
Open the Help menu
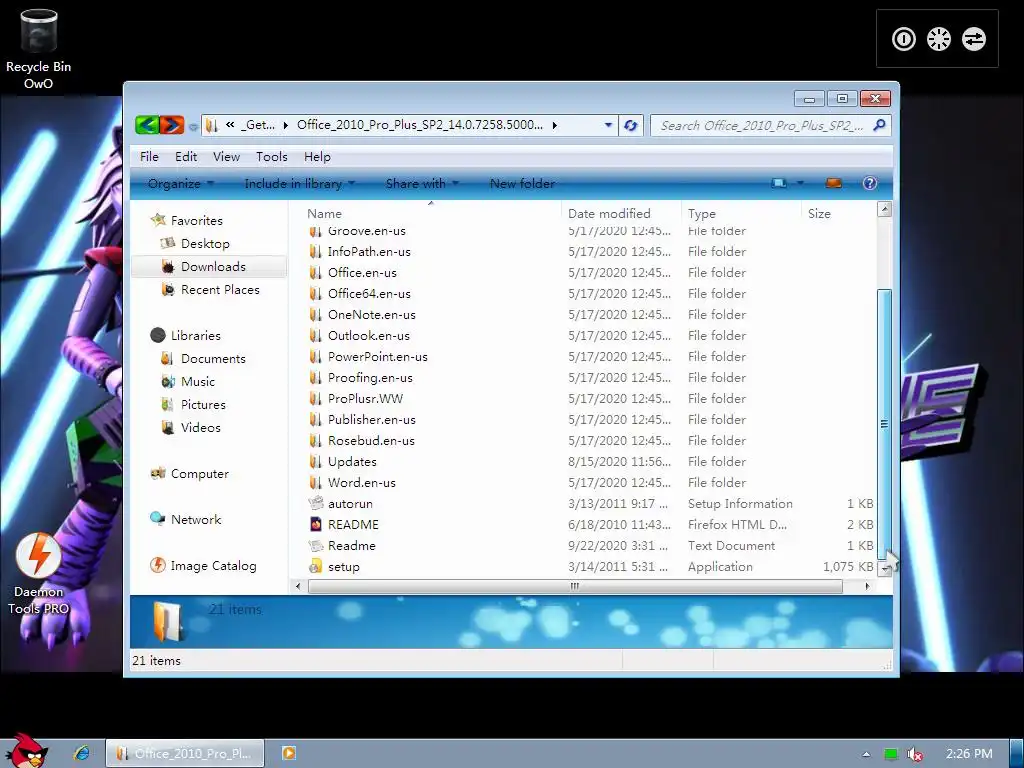[x=317, y=157]
